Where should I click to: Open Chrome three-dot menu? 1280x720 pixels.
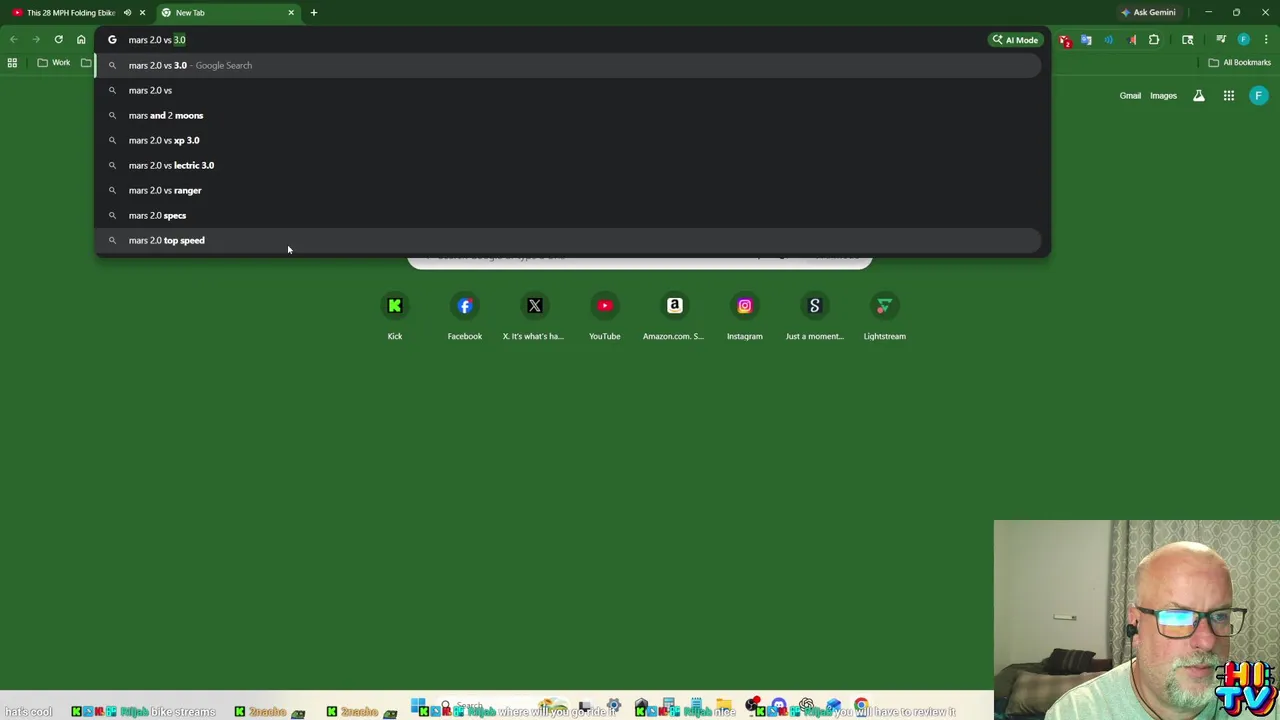click(1266, 40)
